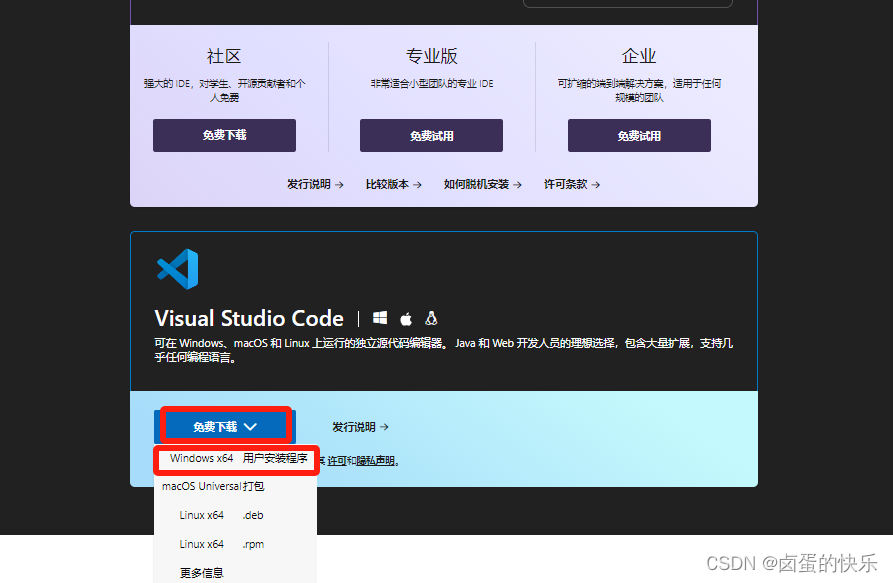The width and height of the screenshot is (893, 583).
Task: Click 免费试用 under the 企业 edition
Action: tap(638, 135)
